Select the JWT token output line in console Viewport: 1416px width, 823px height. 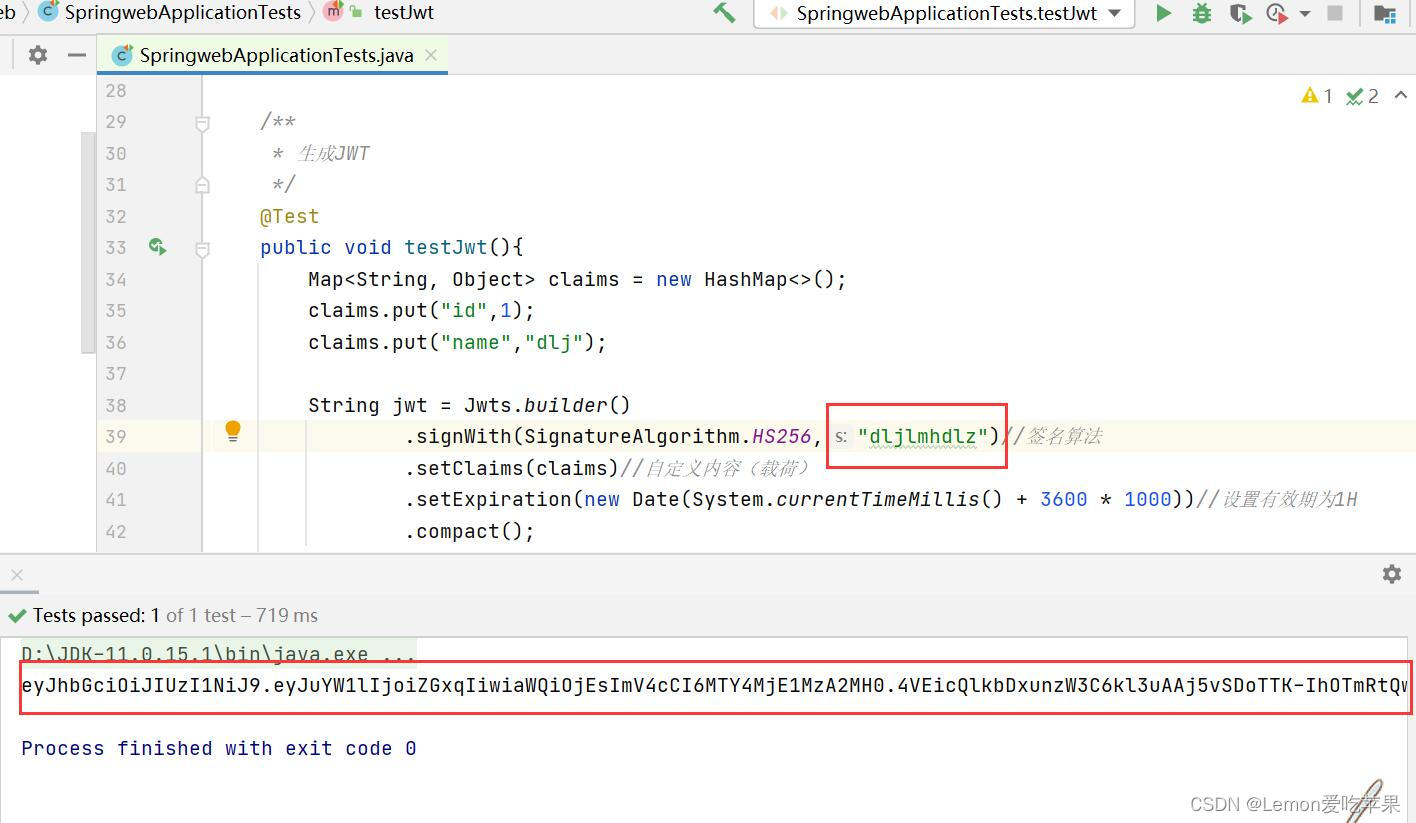700,688
